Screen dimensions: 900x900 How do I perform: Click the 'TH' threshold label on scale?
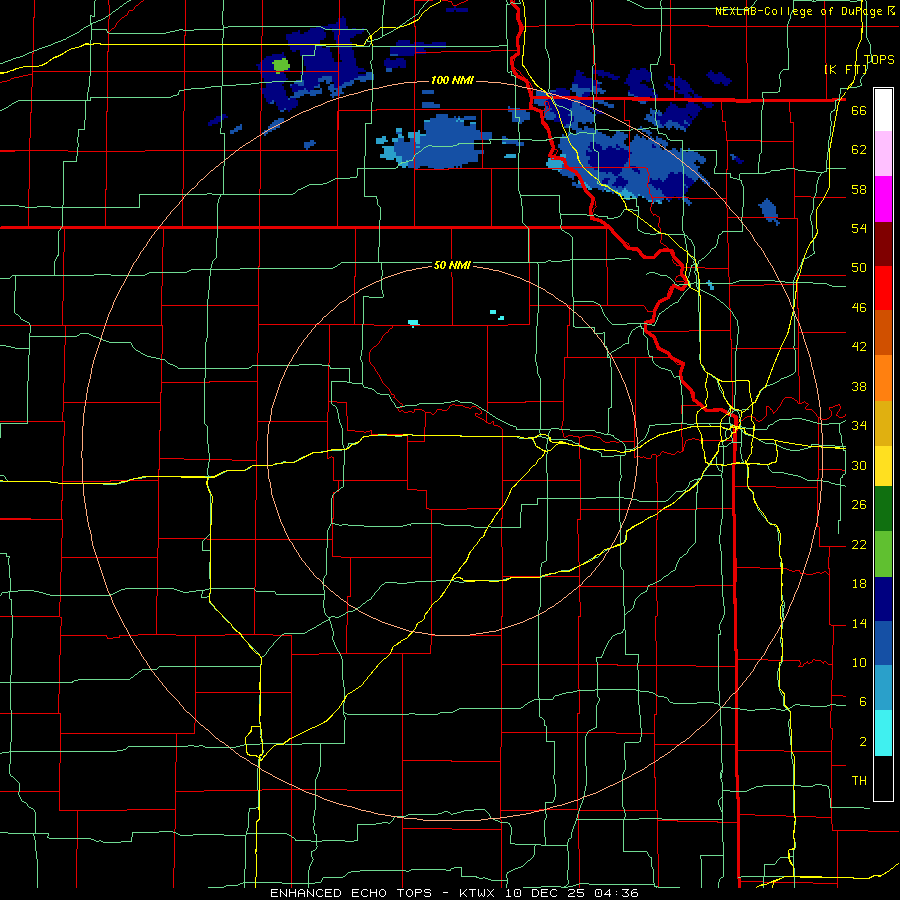click(x=859, y=780)
